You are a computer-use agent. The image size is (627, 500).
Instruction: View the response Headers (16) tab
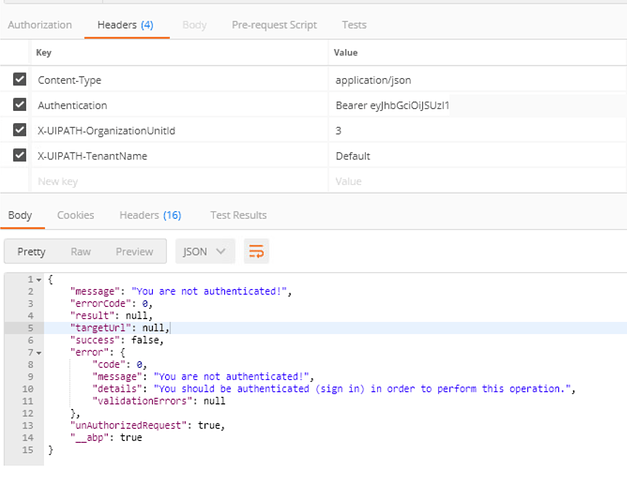pyautogui.click(x=150, y=215)
